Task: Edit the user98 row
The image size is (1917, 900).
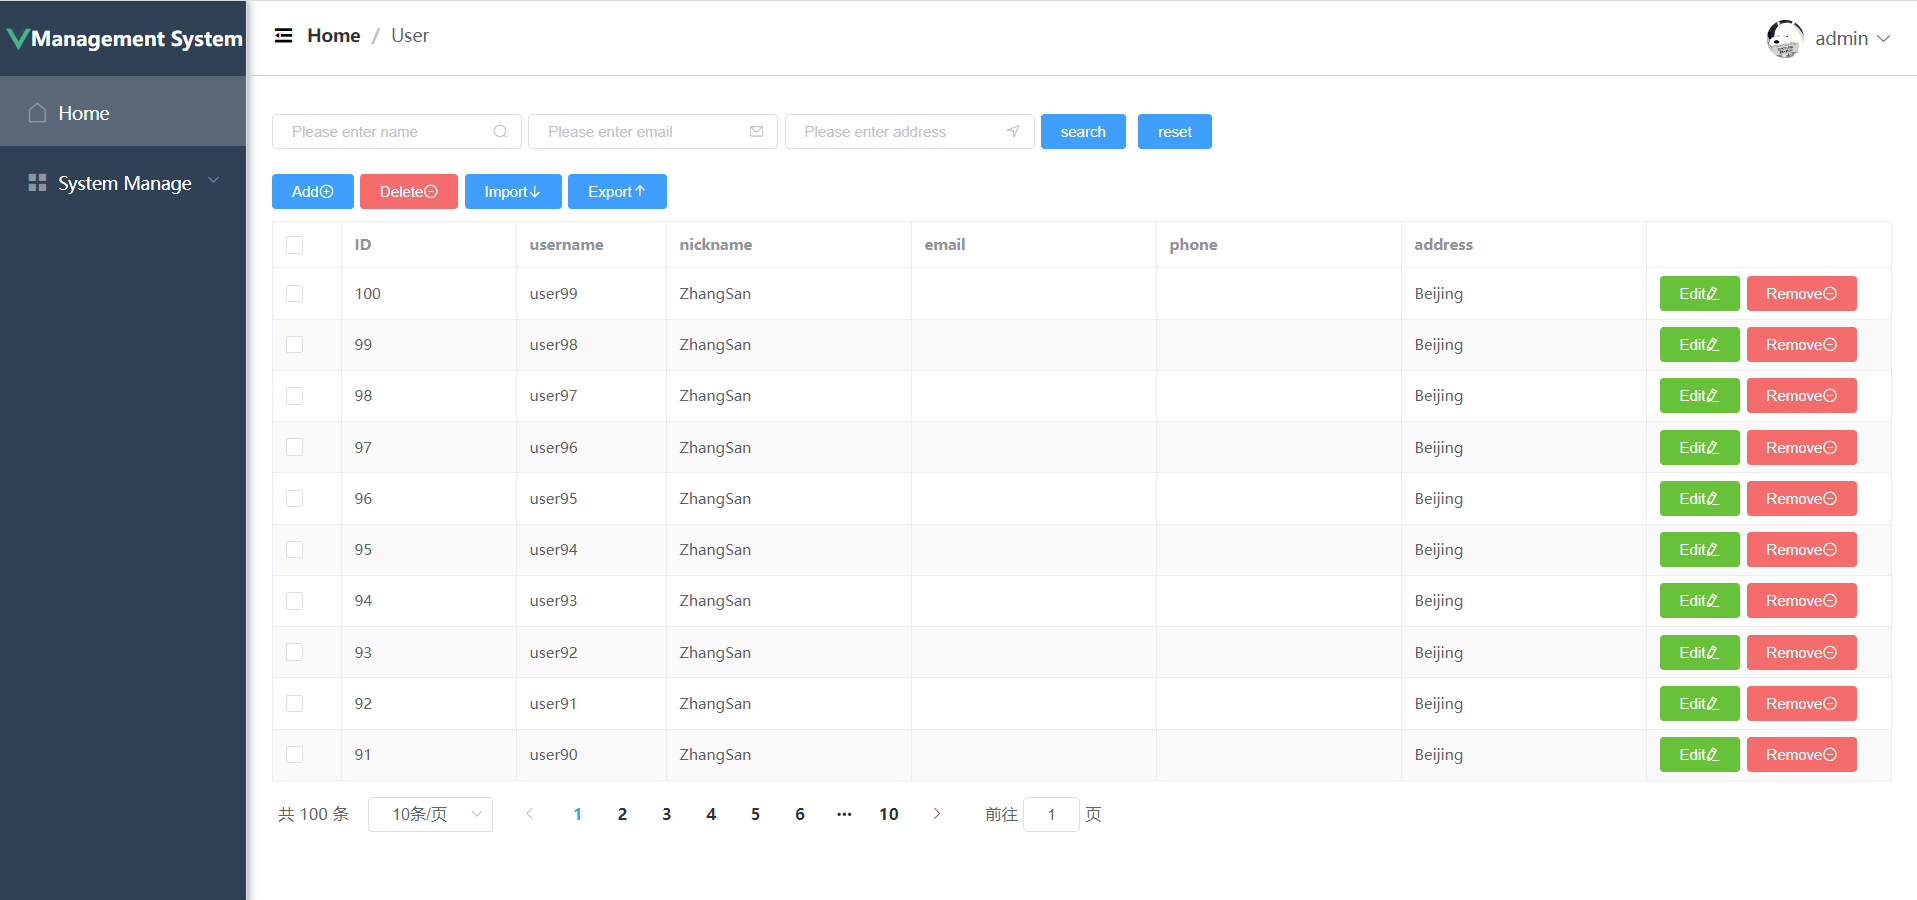Action: [x=1699, y=345]
